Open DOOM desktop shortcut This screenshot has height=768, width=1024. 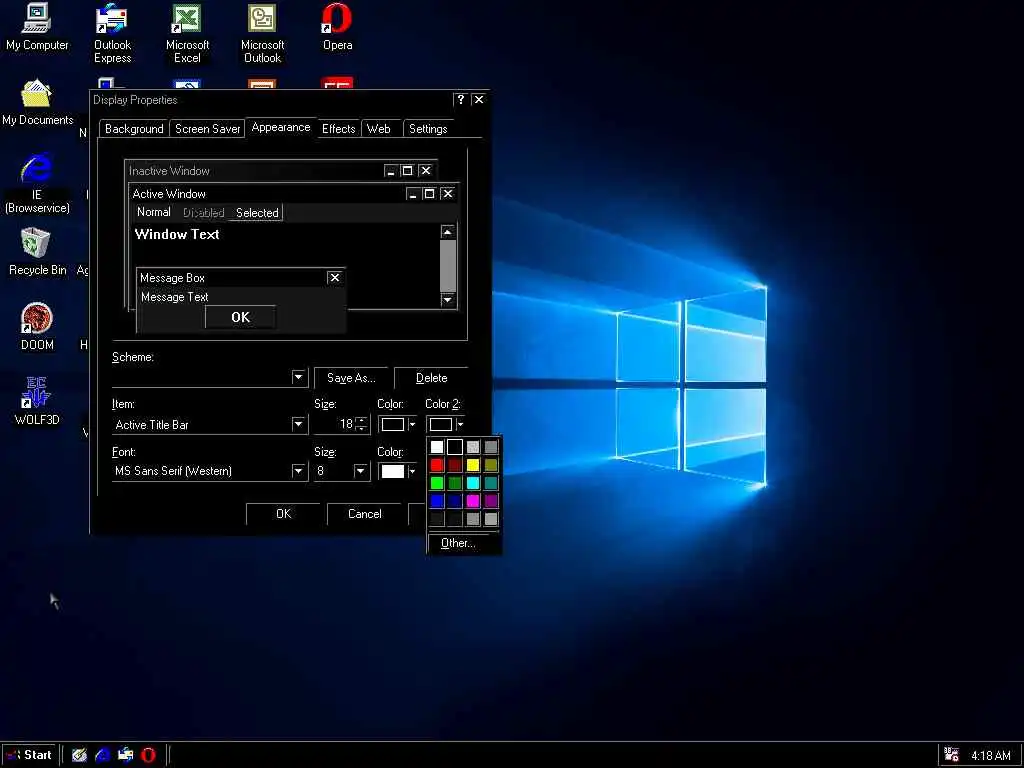point(37,327)
